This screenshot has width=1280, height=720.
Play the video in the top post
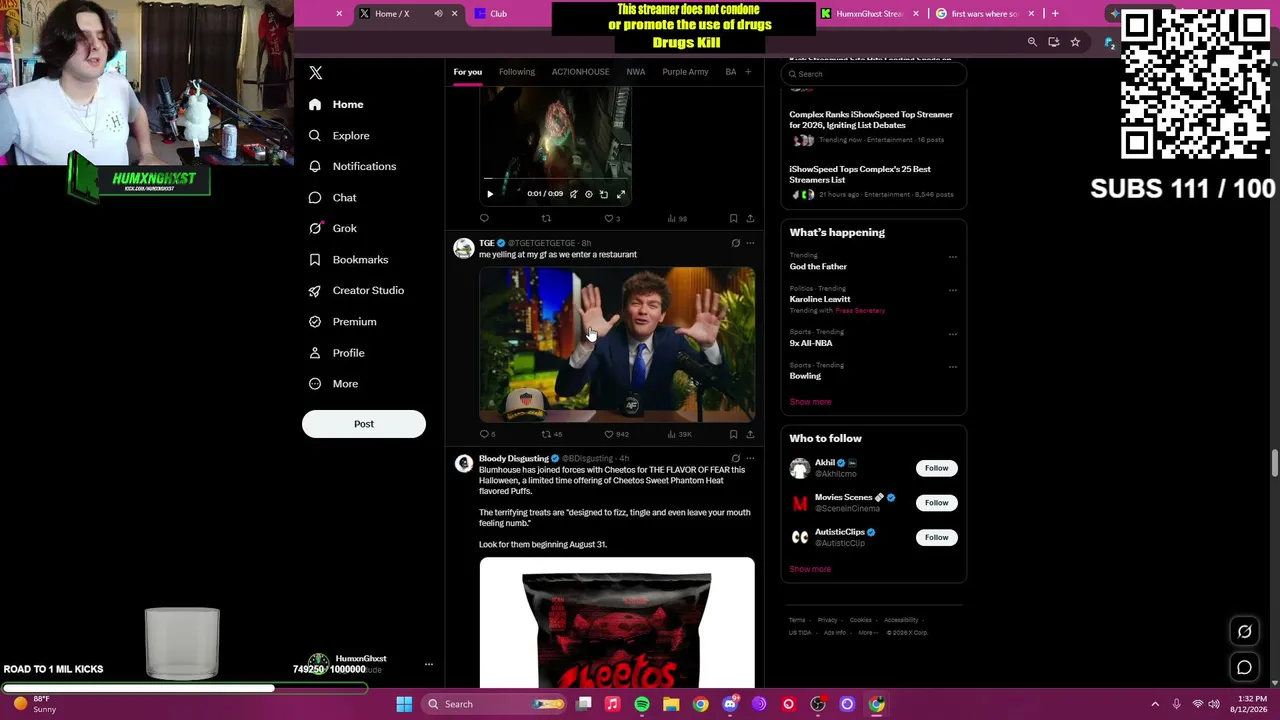click(x=490, y=194)
